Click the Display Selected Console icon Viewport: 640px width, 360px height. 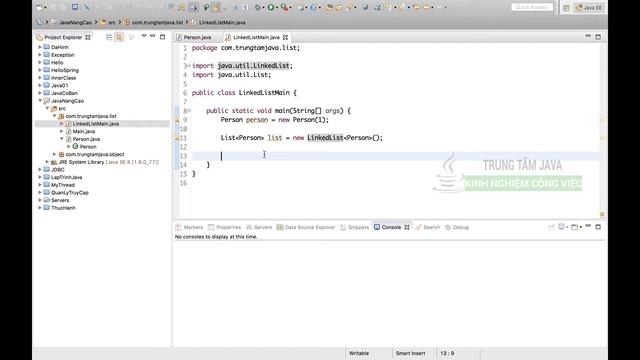click(x=562, y=227)
